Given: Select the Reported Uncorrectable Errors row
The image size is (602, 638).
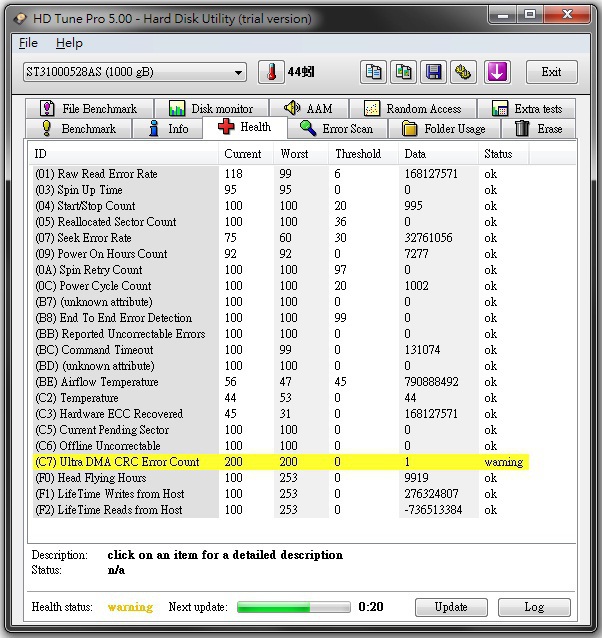Looking at the screenshot, I should 281,334.
